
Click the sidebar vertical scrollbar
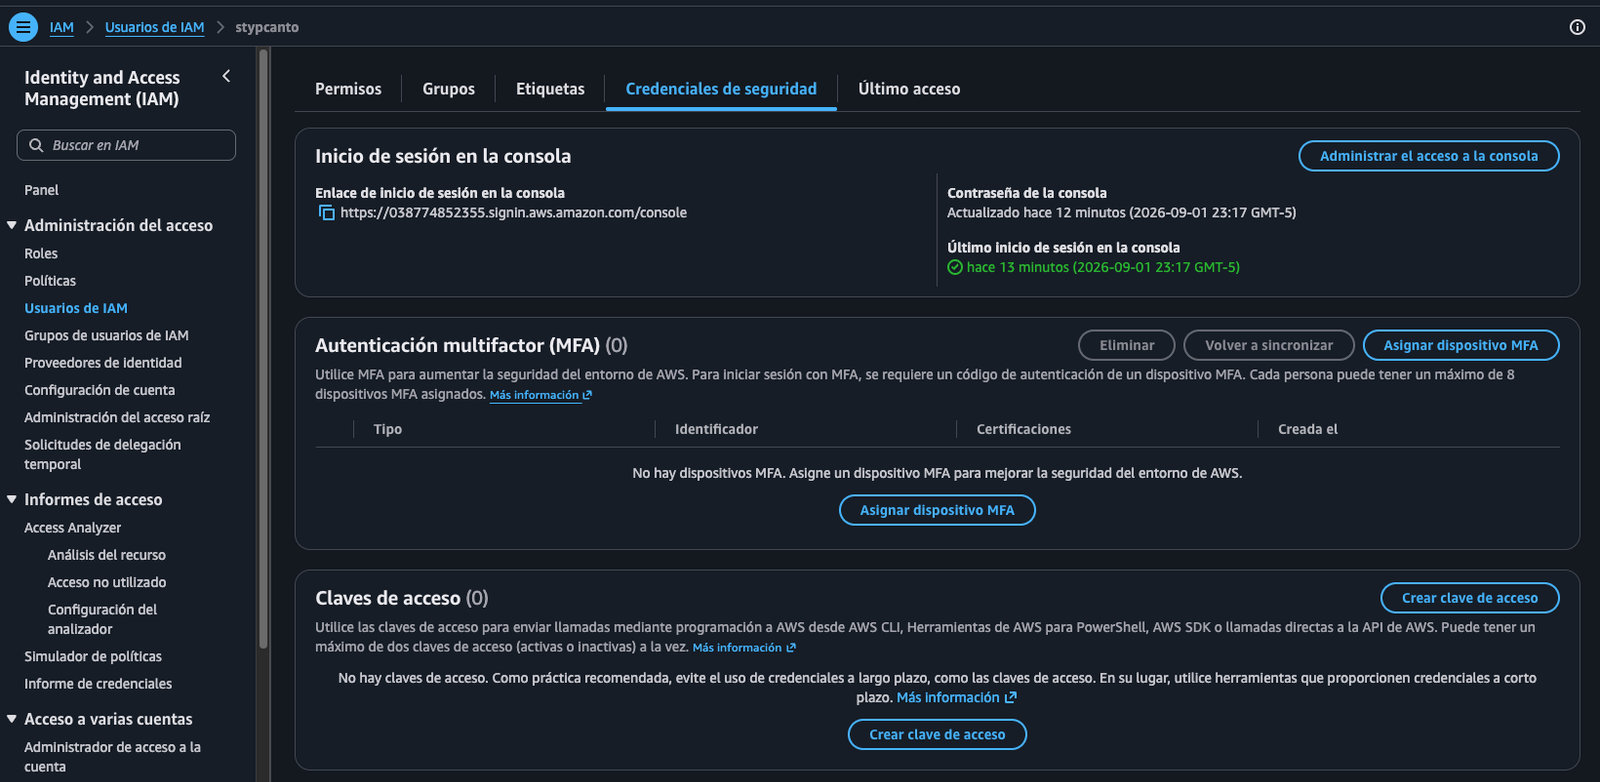(263, 350)
